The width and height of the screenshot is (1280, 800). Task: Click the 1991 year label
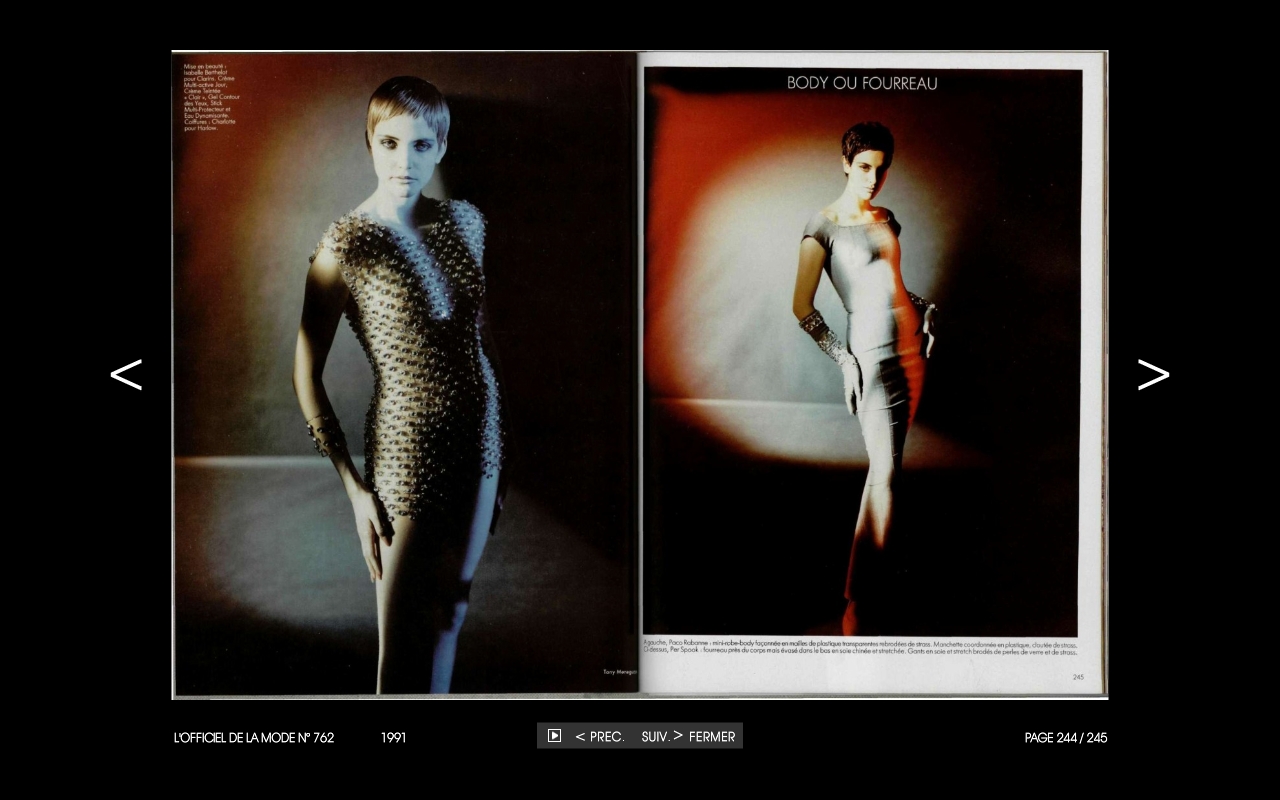coord(393,738)
